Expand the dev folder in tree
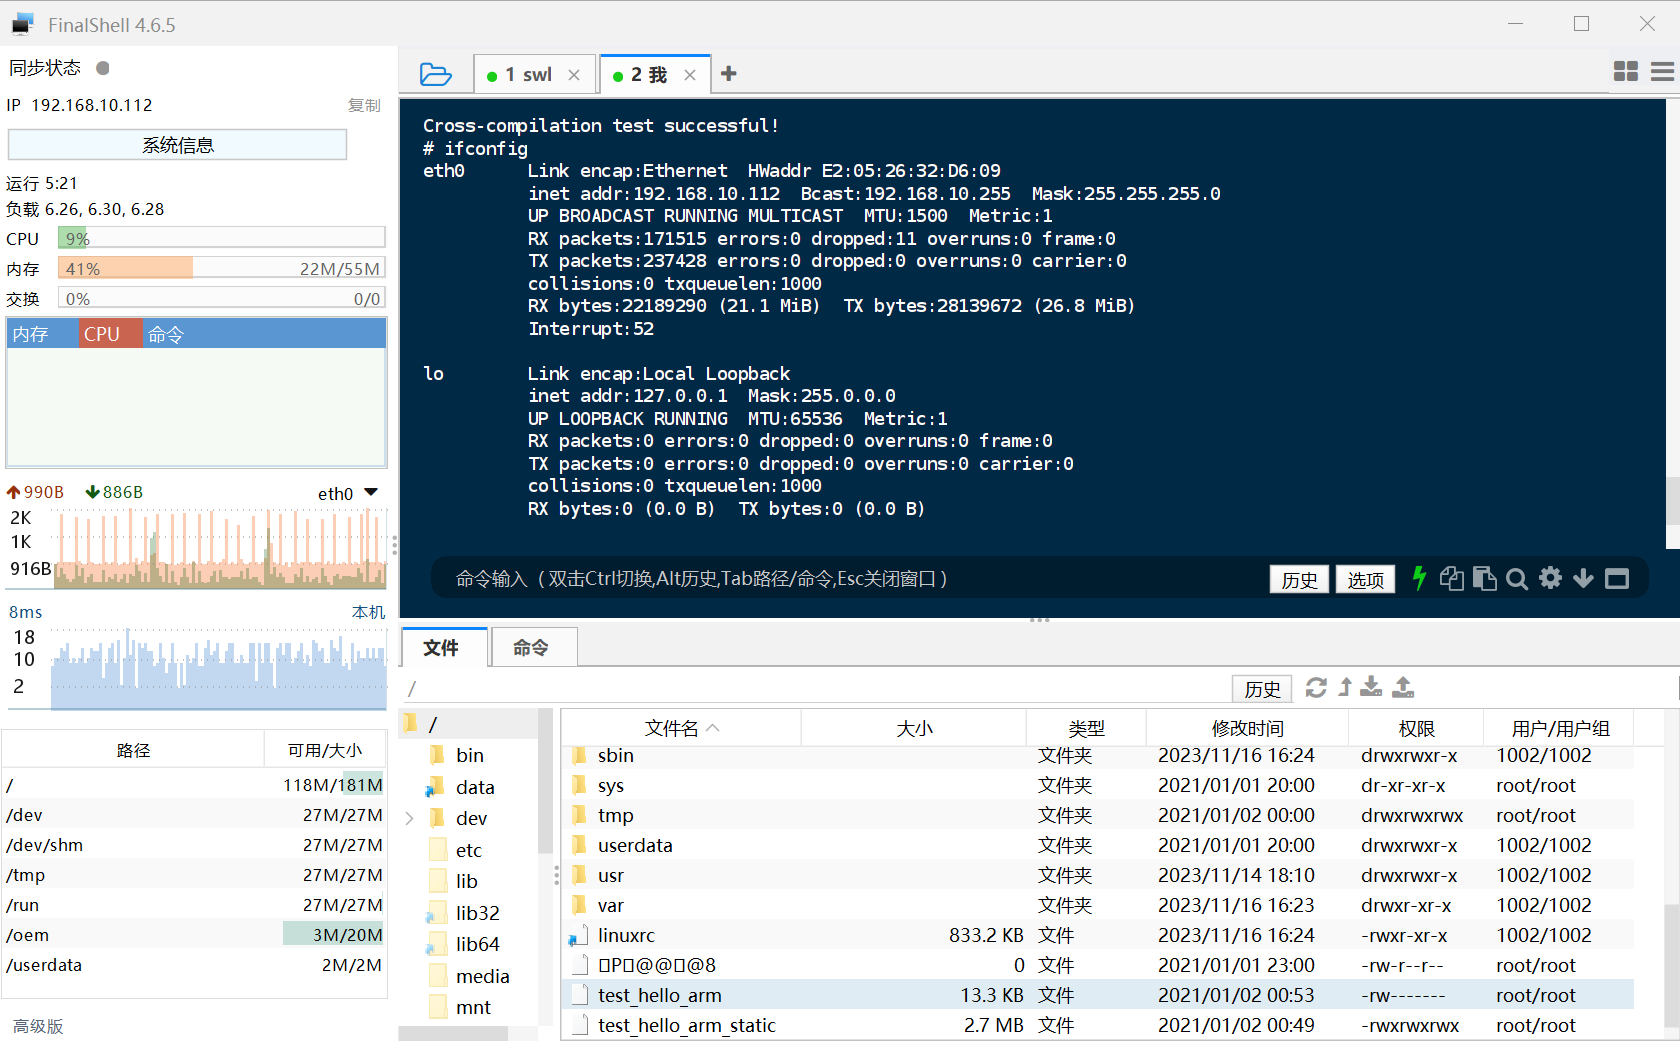 tap(410, 818)
